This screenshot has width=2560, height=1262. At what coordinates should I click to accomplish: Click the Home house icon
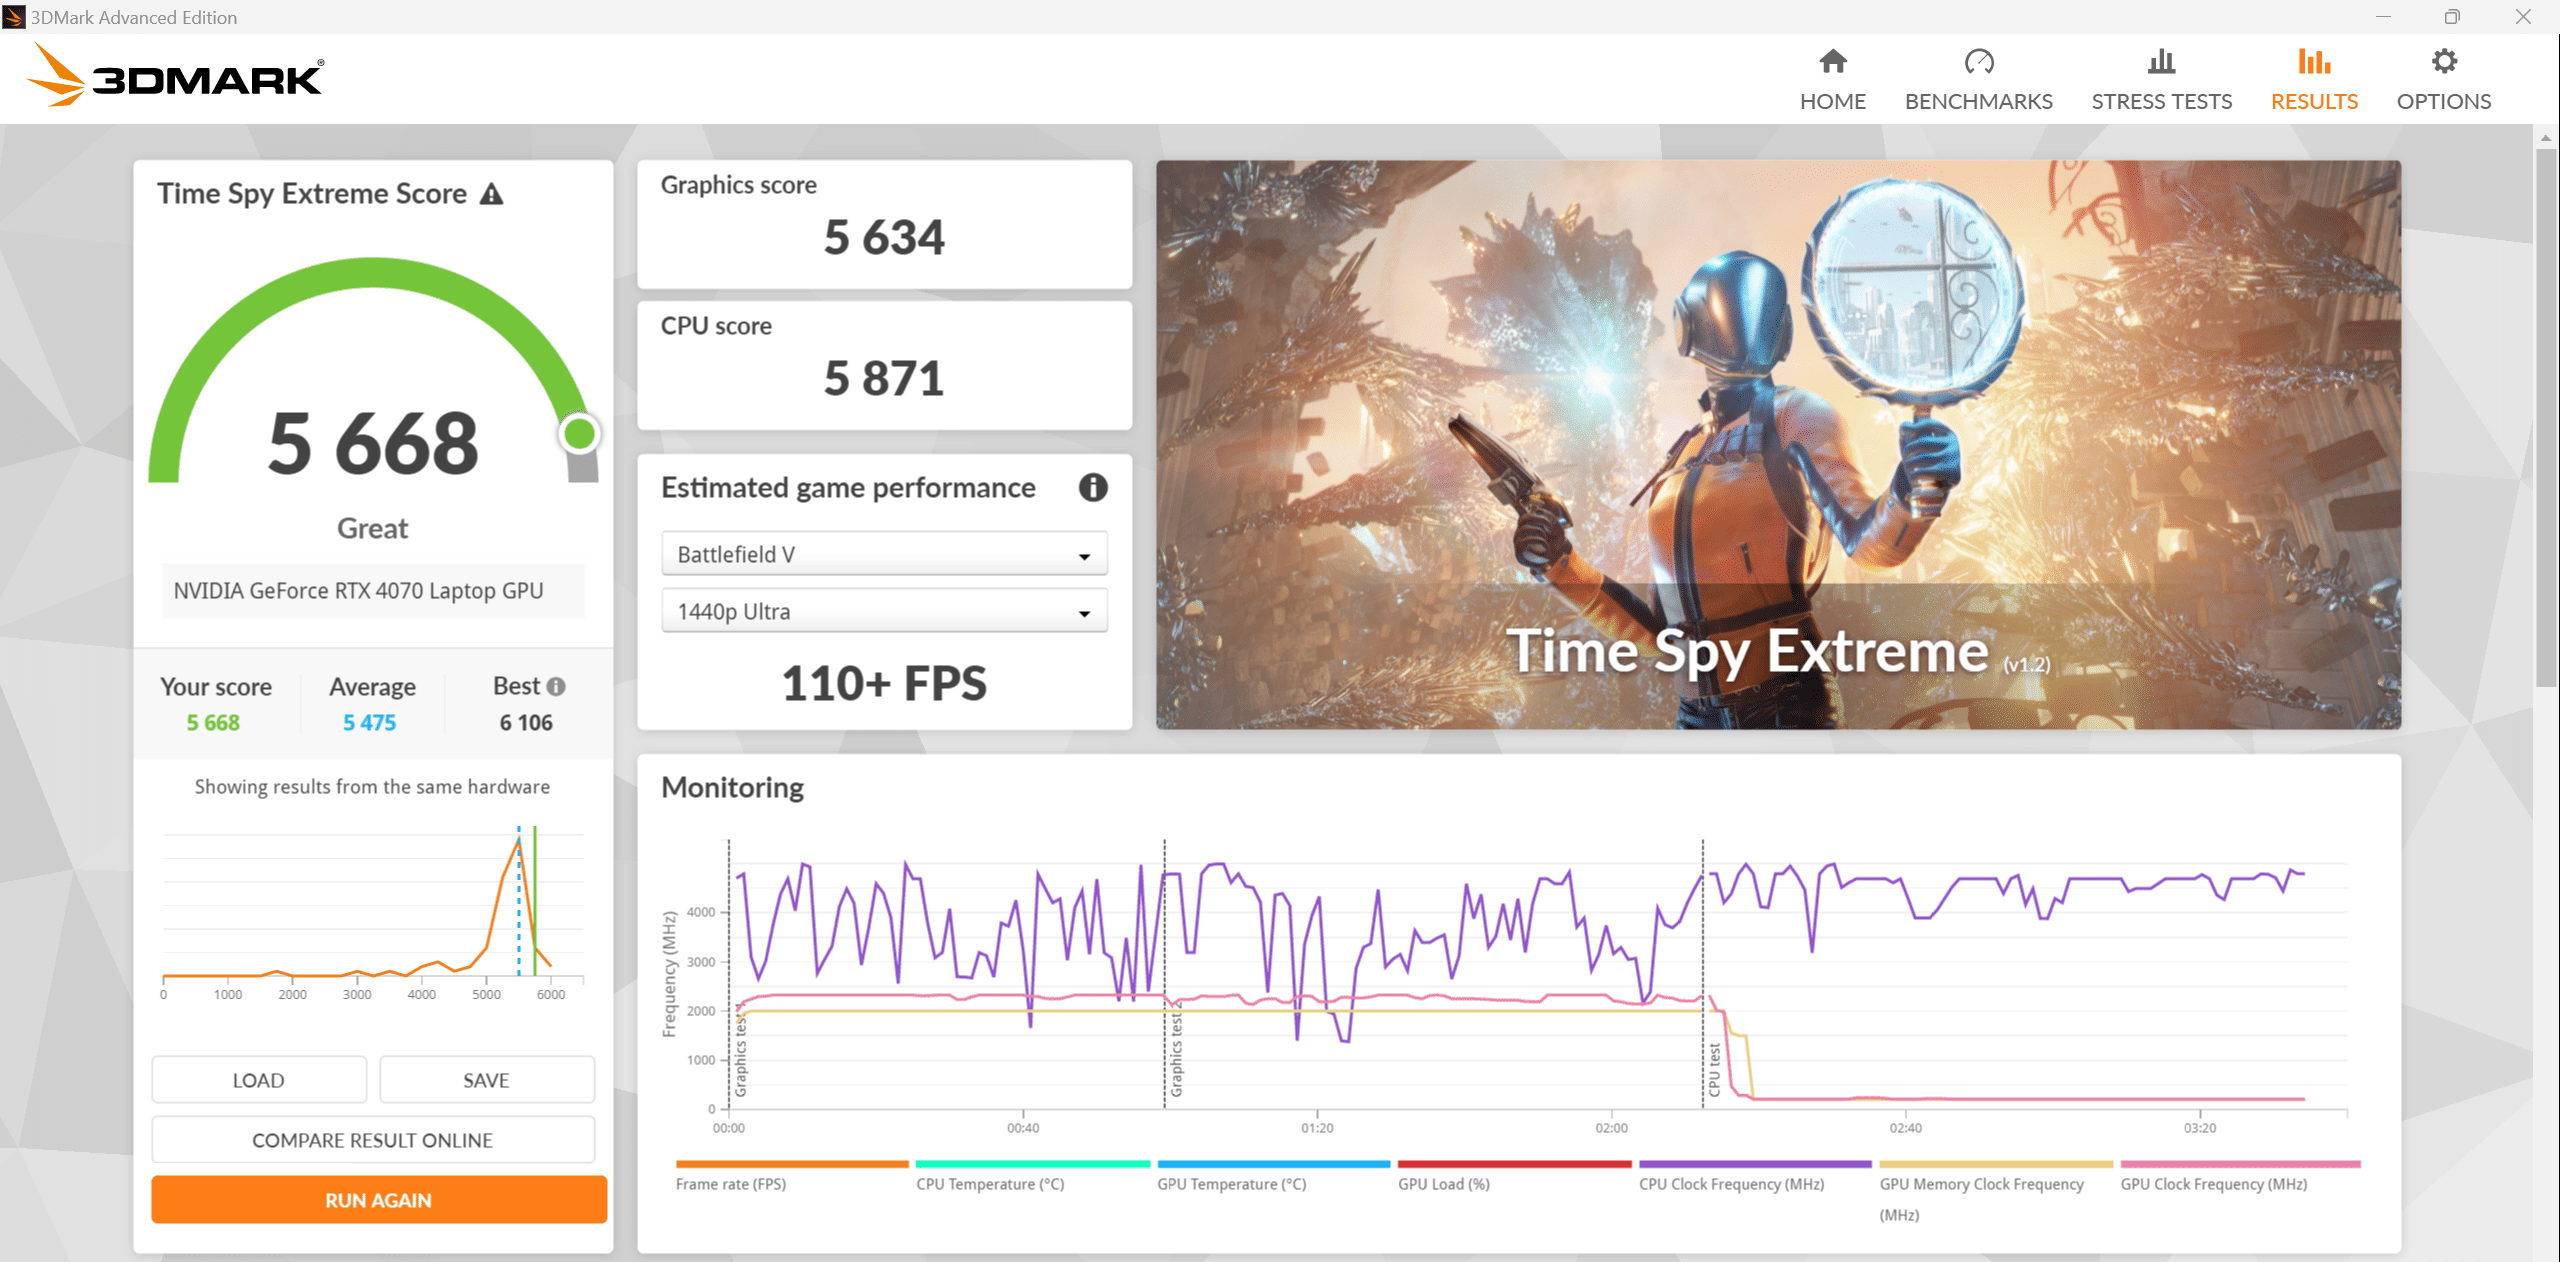[x=1832, y=62]
